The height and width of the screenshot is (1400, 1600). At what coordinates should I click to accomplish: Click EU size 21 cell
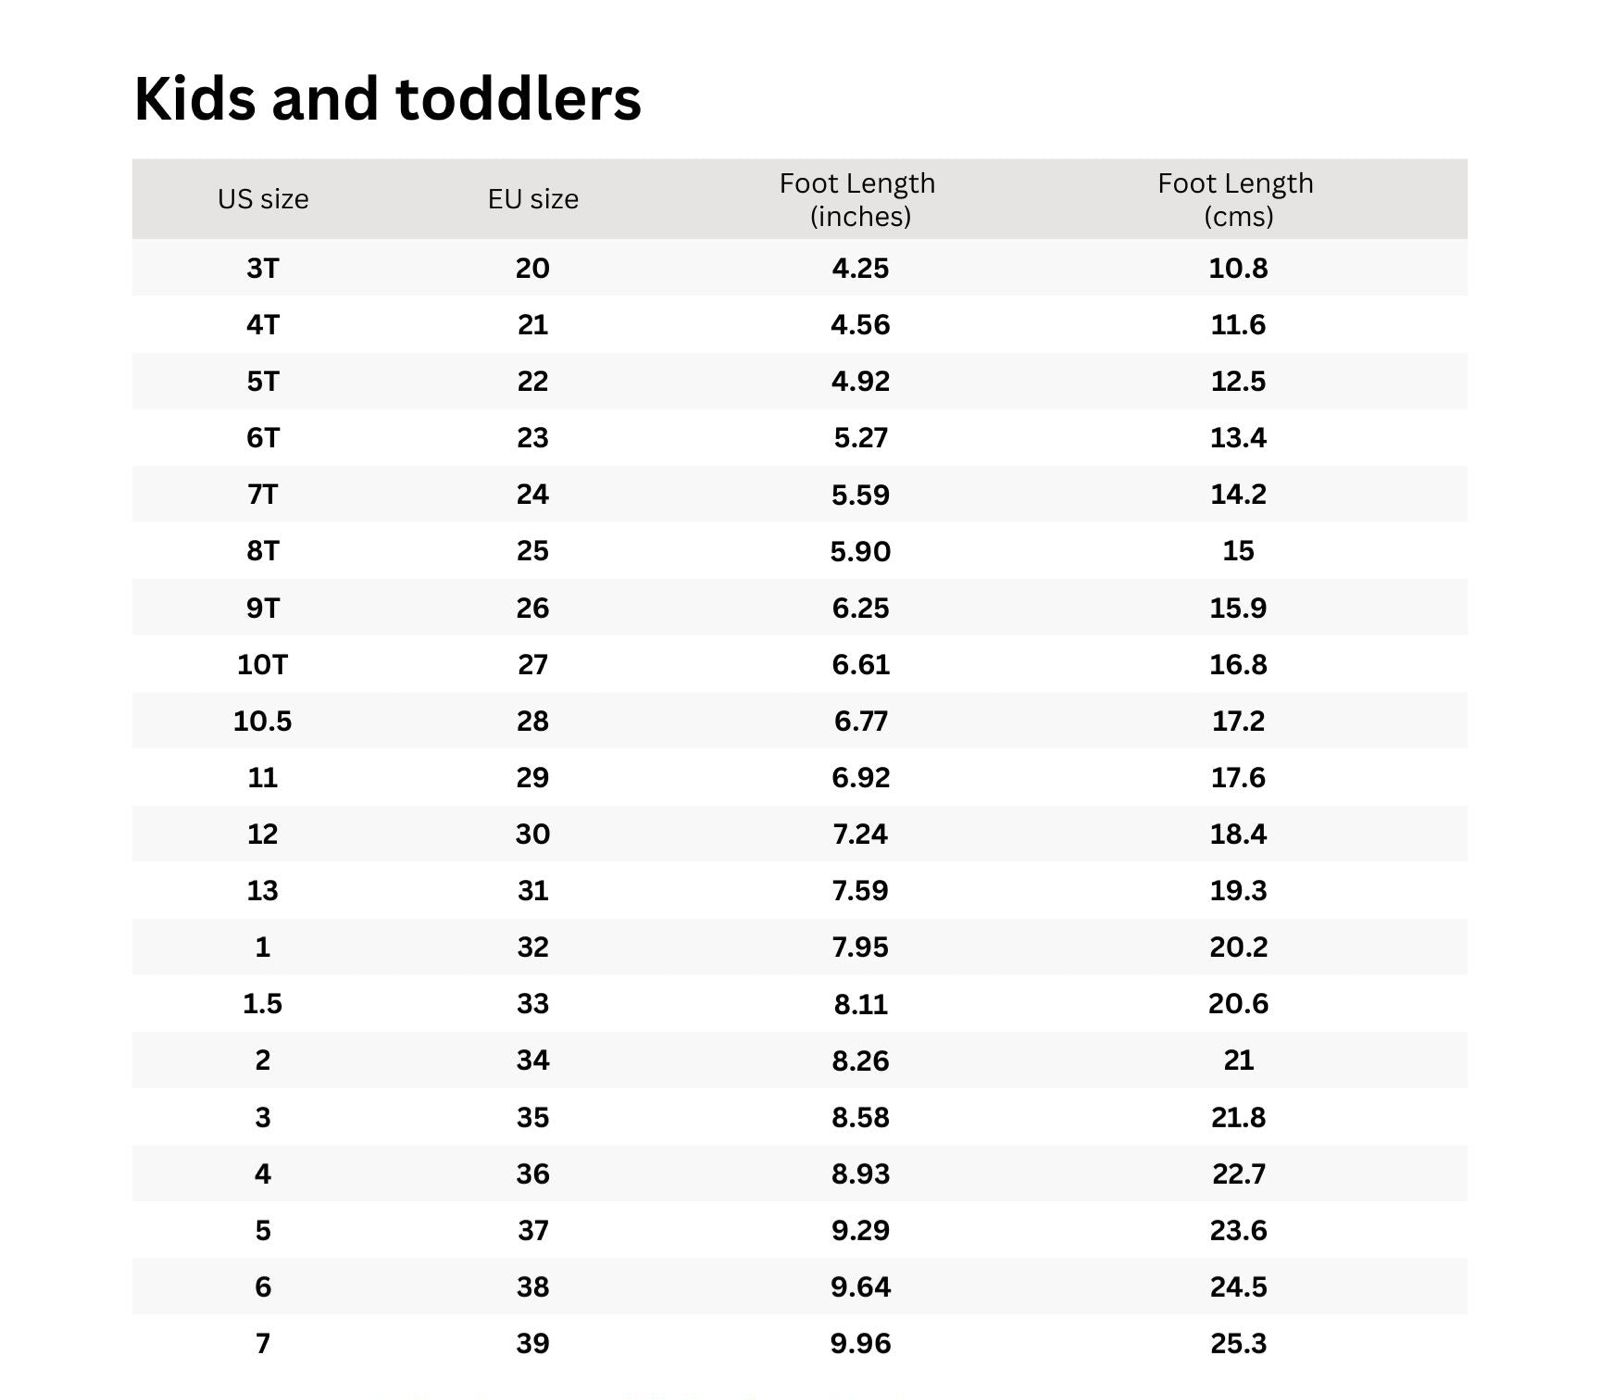tap(533, 324)
